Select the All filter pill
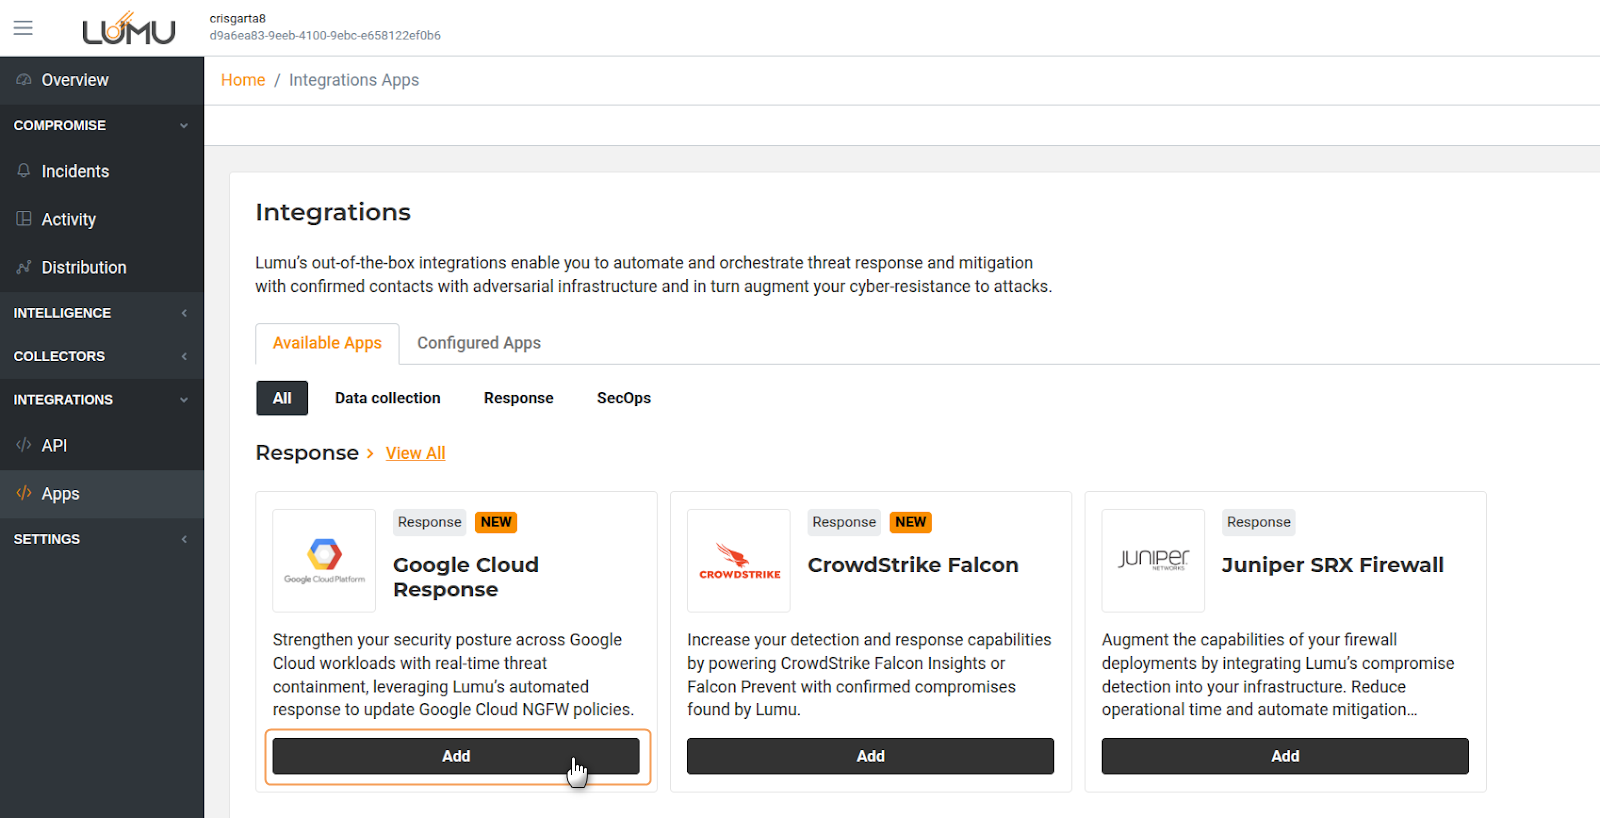Image resolution: width=1600 pixels, height=818 pixels. [x=282, y=398]
